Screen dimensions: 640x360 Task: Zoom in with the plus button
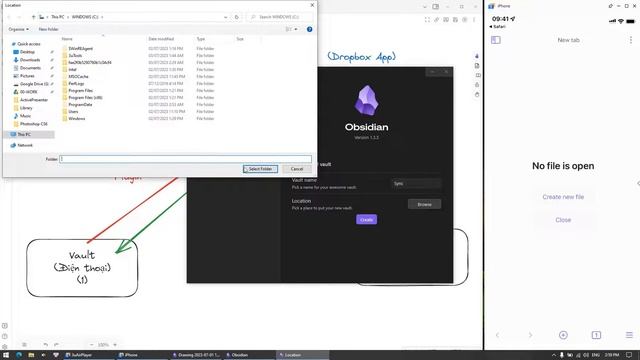click(x=115, y=345)
